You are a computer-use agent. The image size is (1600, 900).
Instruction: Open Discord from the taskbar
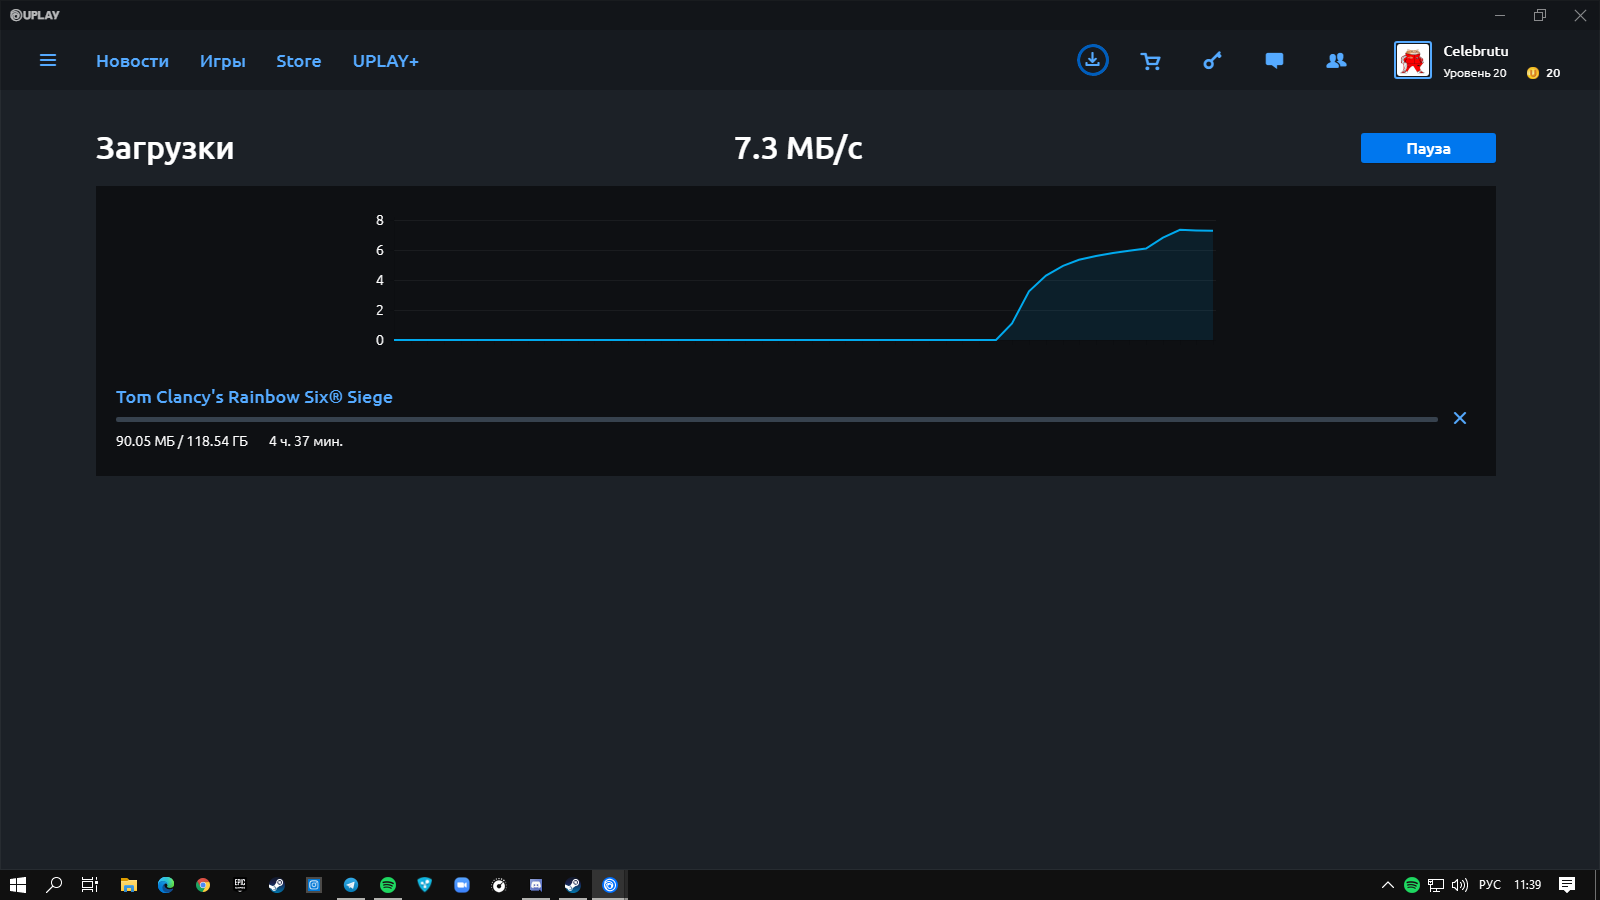536,885
